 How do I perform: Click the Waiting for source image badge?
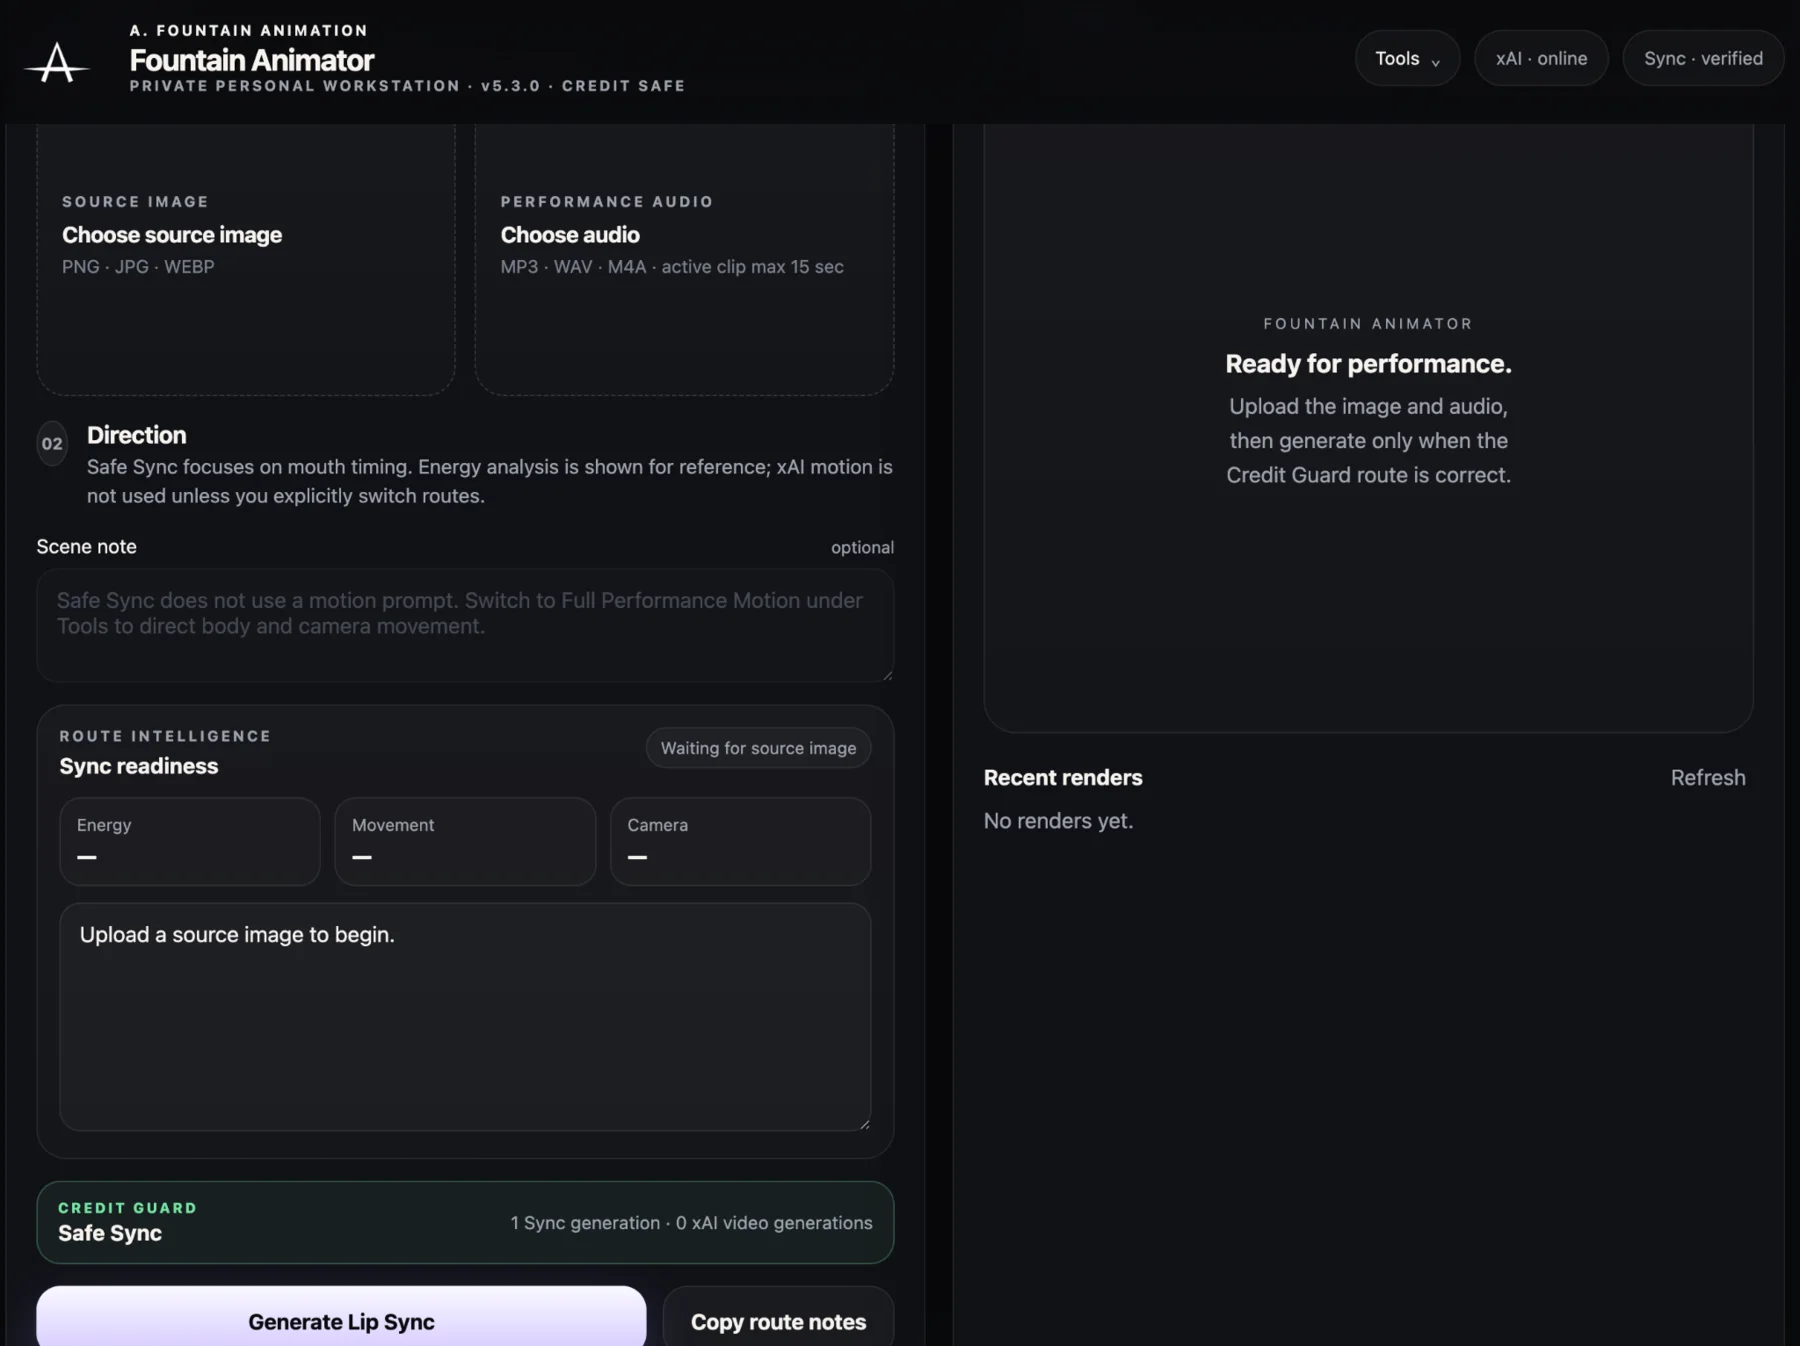(x=758, y=748)
